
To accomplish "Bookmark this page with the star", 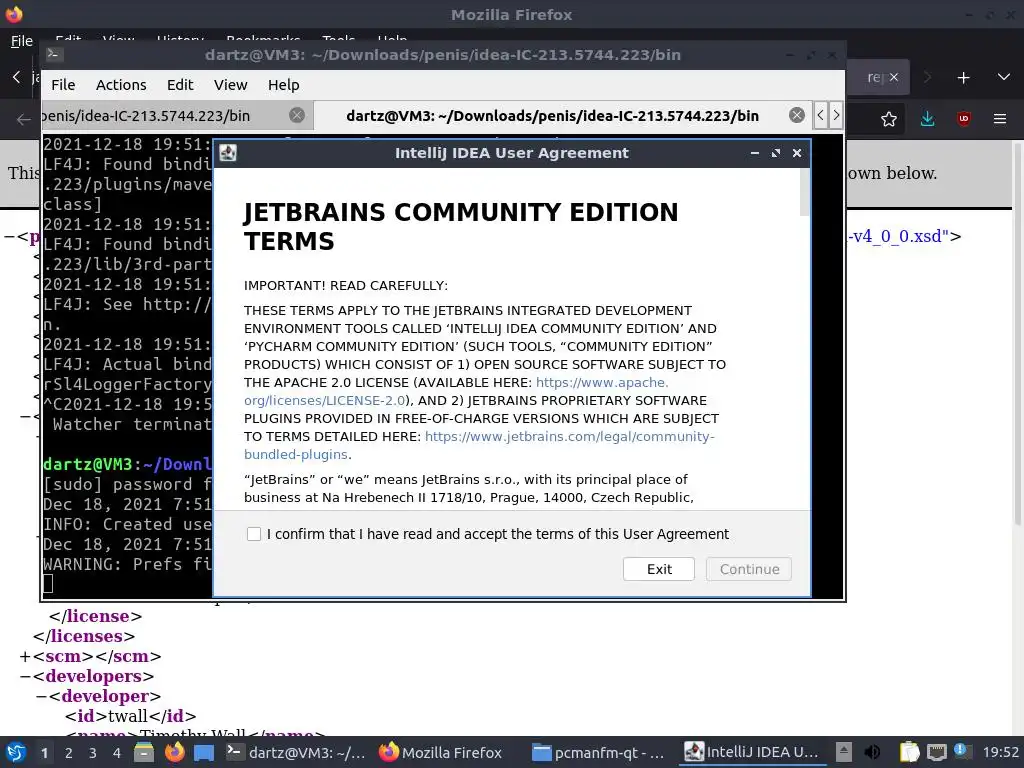I will click(889, 119).
